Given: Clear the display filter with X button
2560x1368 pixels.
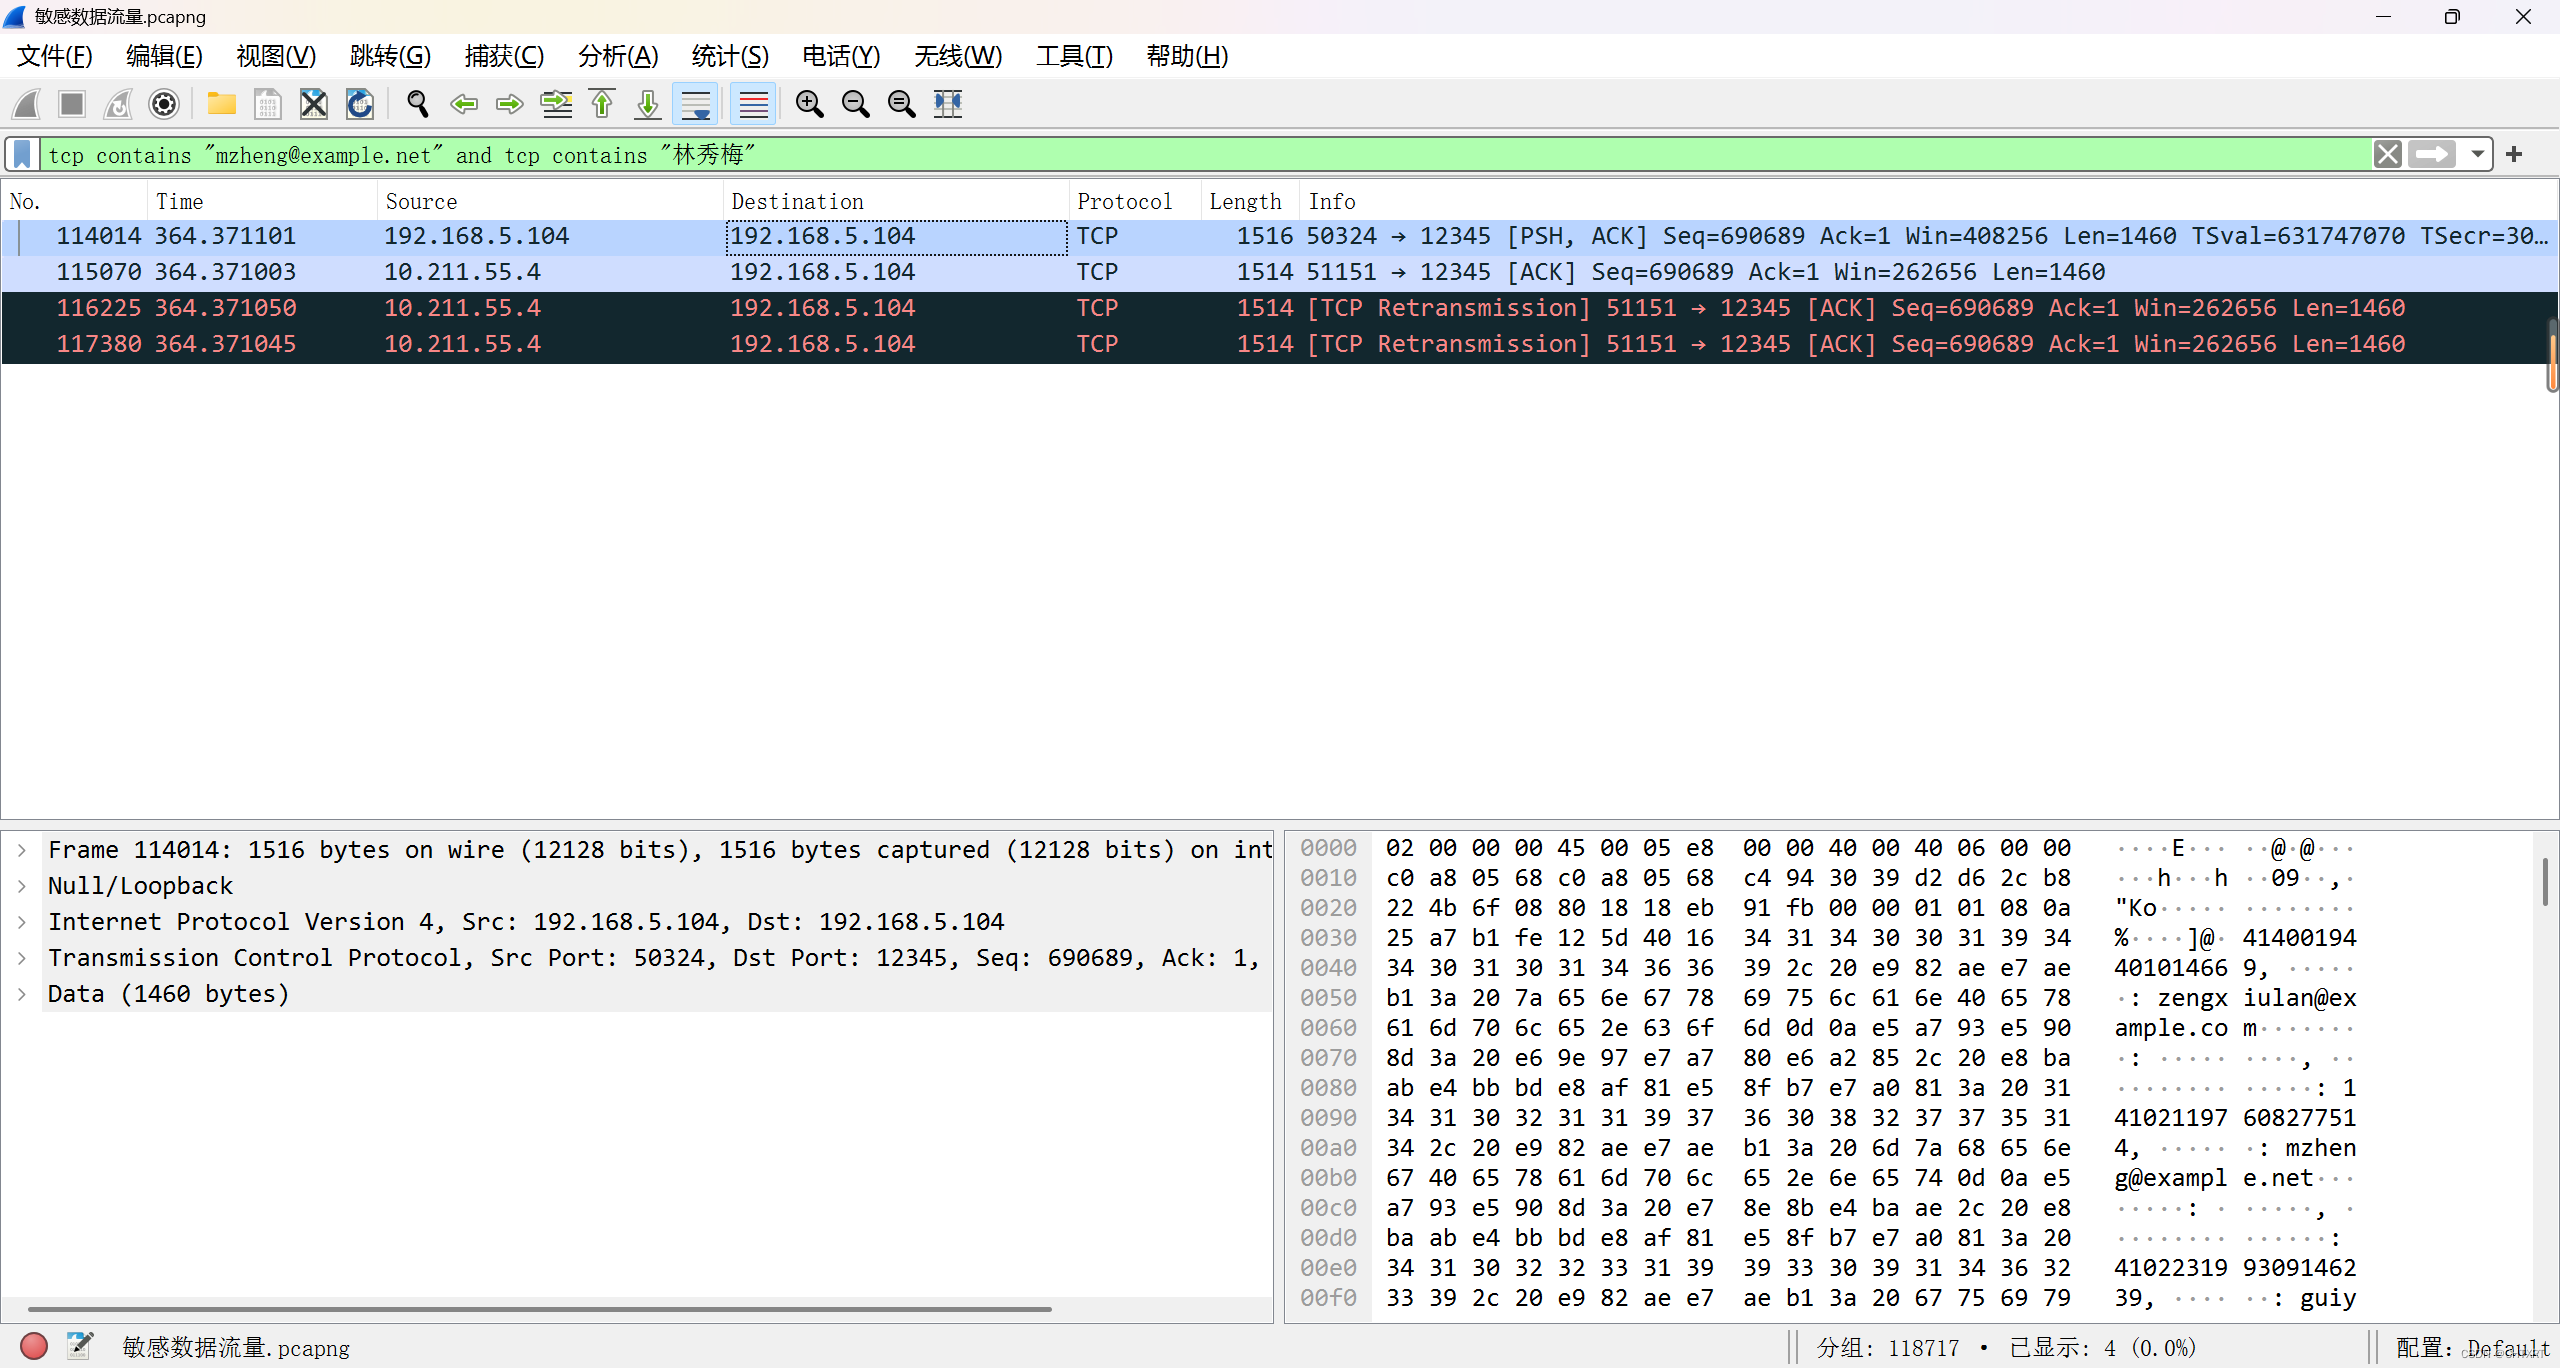Looking at the screenshot, I should 2387,154.
